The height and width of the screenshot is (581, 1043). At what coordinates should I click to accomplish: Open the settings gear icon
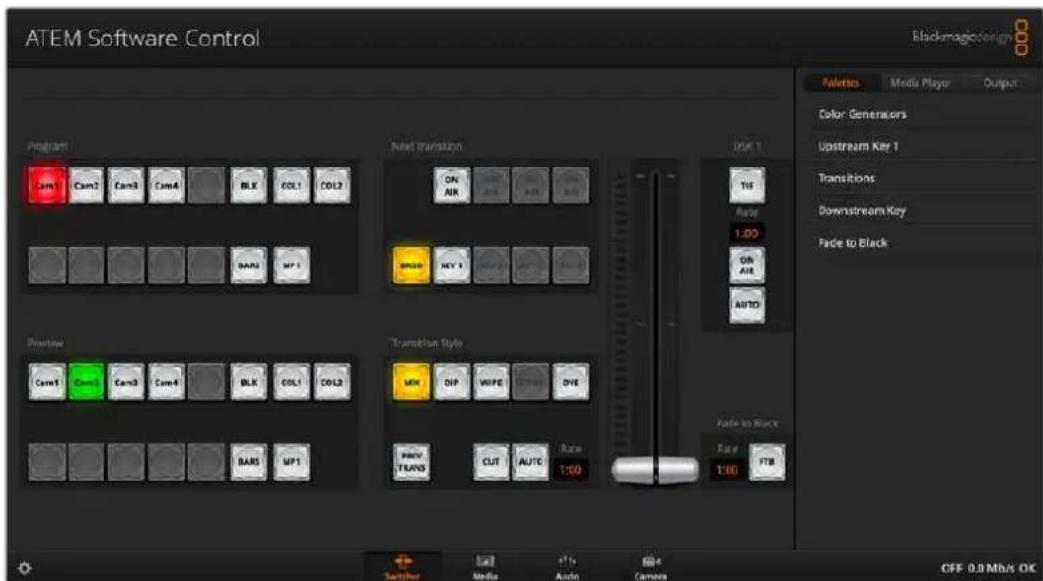pos(25,568)
